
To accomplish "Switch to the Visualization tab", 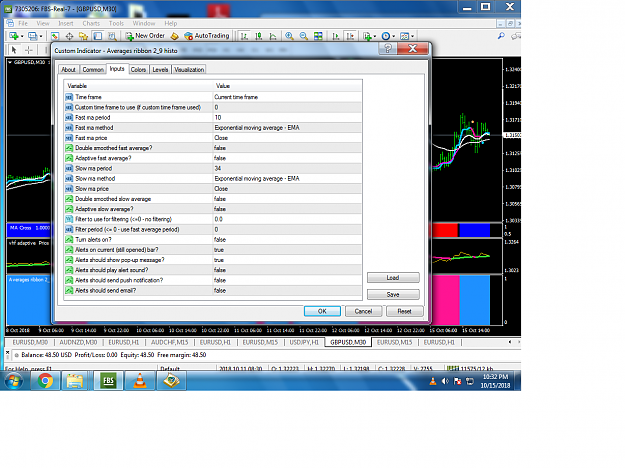I will click(189, 69).
